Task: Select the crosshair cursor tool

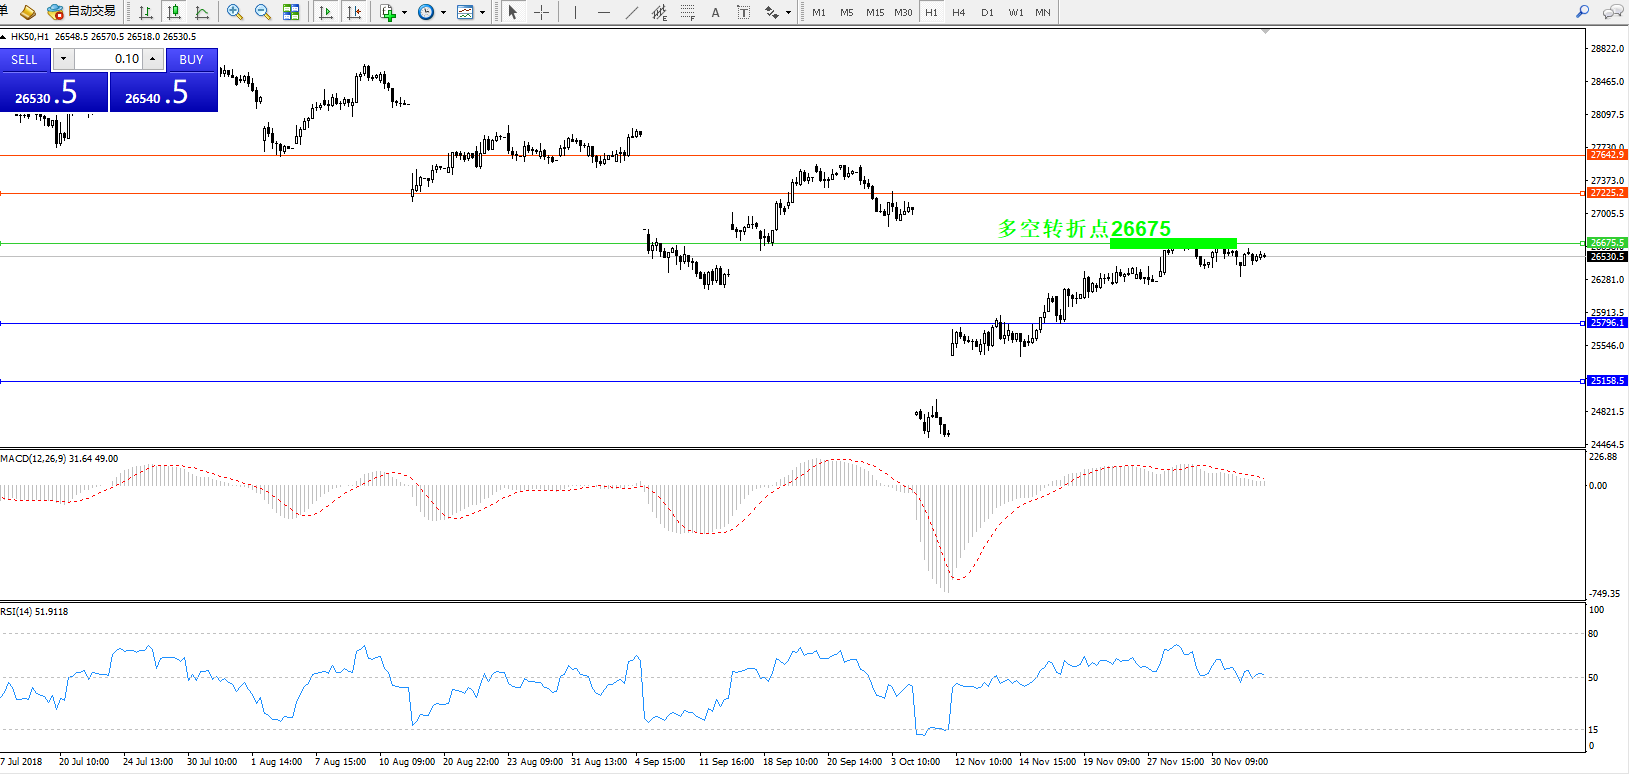Action: click(x=541, y=12)
